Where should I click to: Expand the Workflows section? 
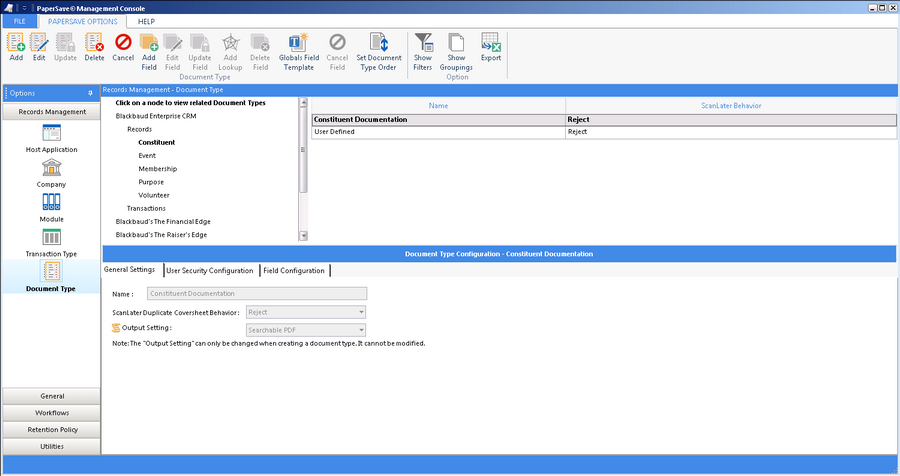click(x=51, y=413)
